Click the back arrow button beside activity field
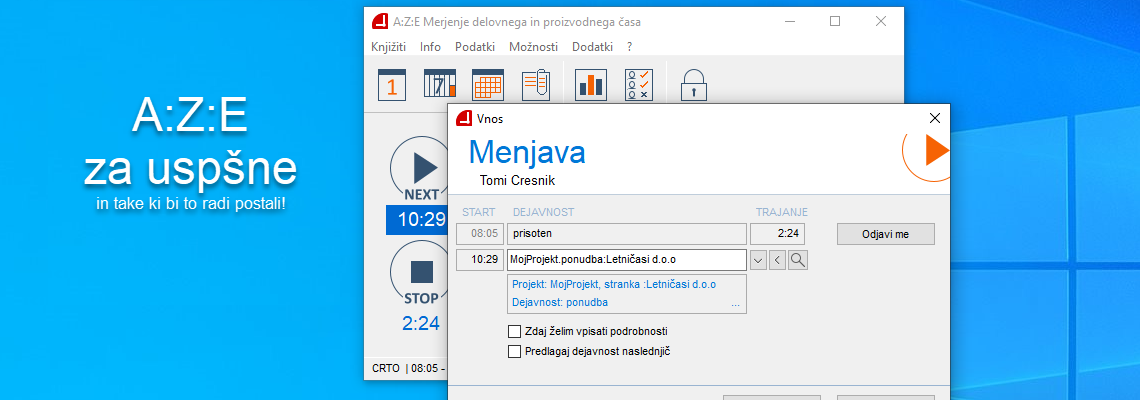 click(777, 260)
